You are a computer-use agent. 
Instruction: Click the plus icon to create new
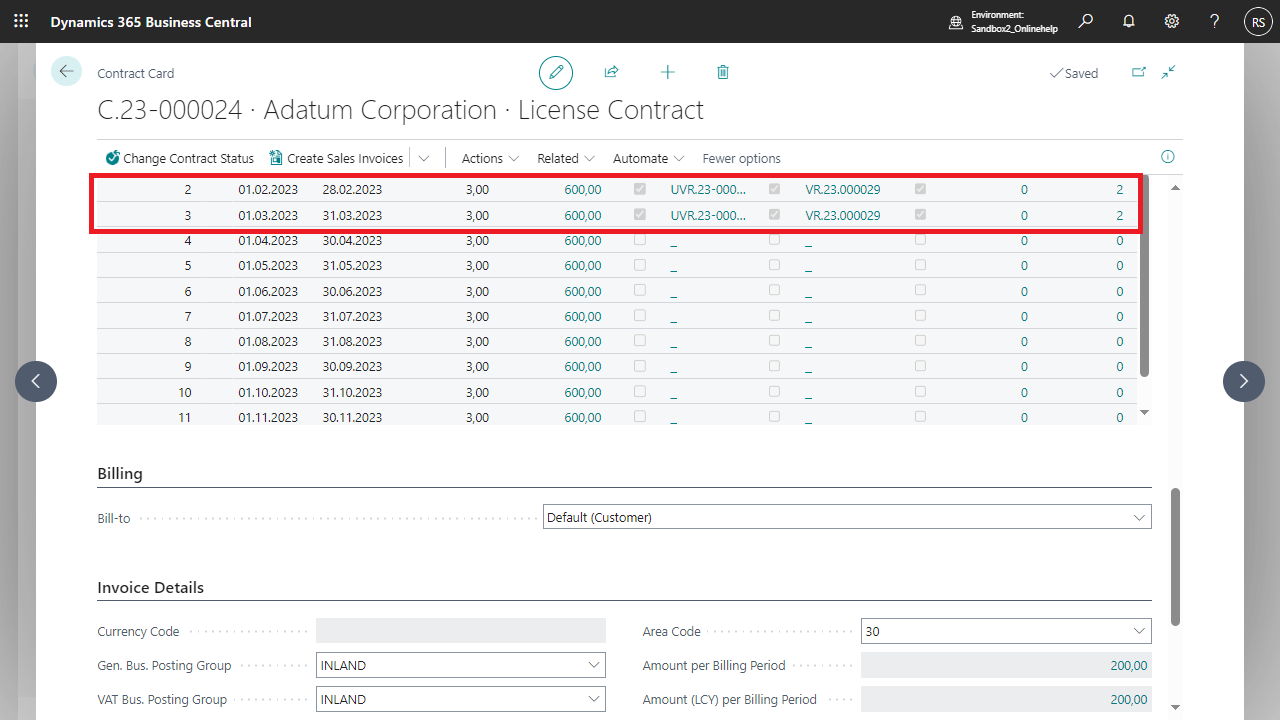click(667, 72)
